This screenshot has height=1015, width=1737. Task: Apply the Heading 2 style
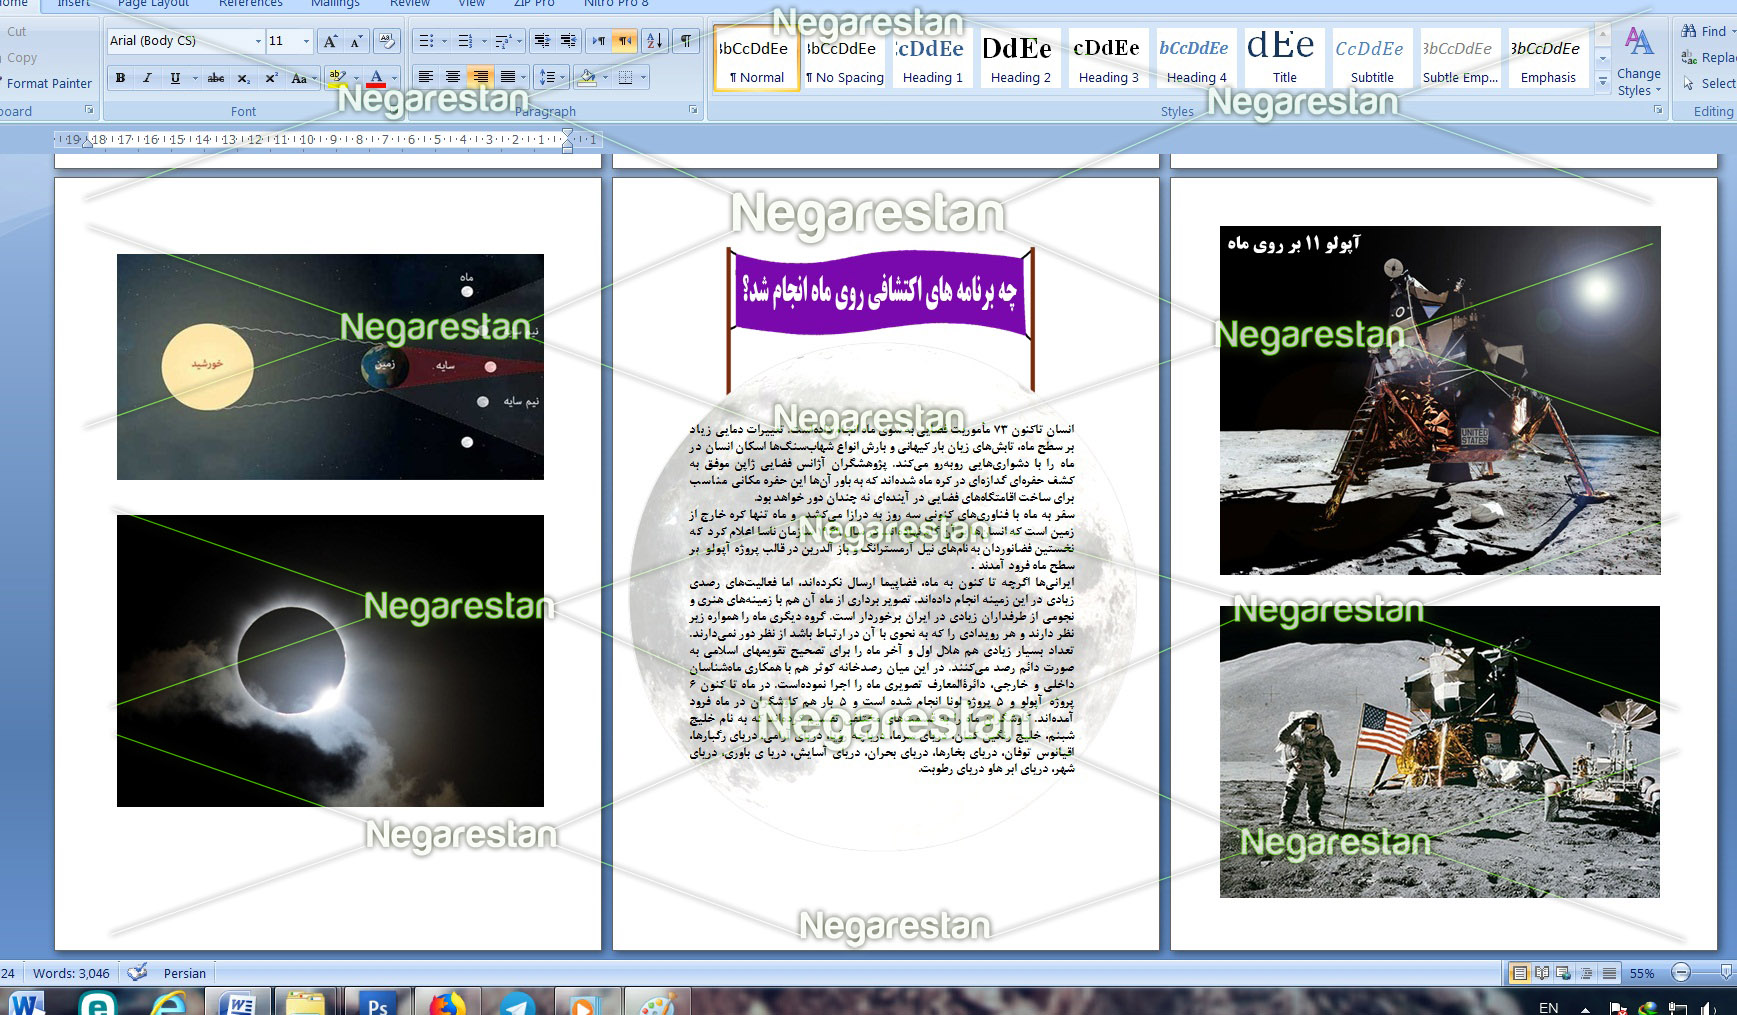pyautogui.click(x=1020, y=59)
